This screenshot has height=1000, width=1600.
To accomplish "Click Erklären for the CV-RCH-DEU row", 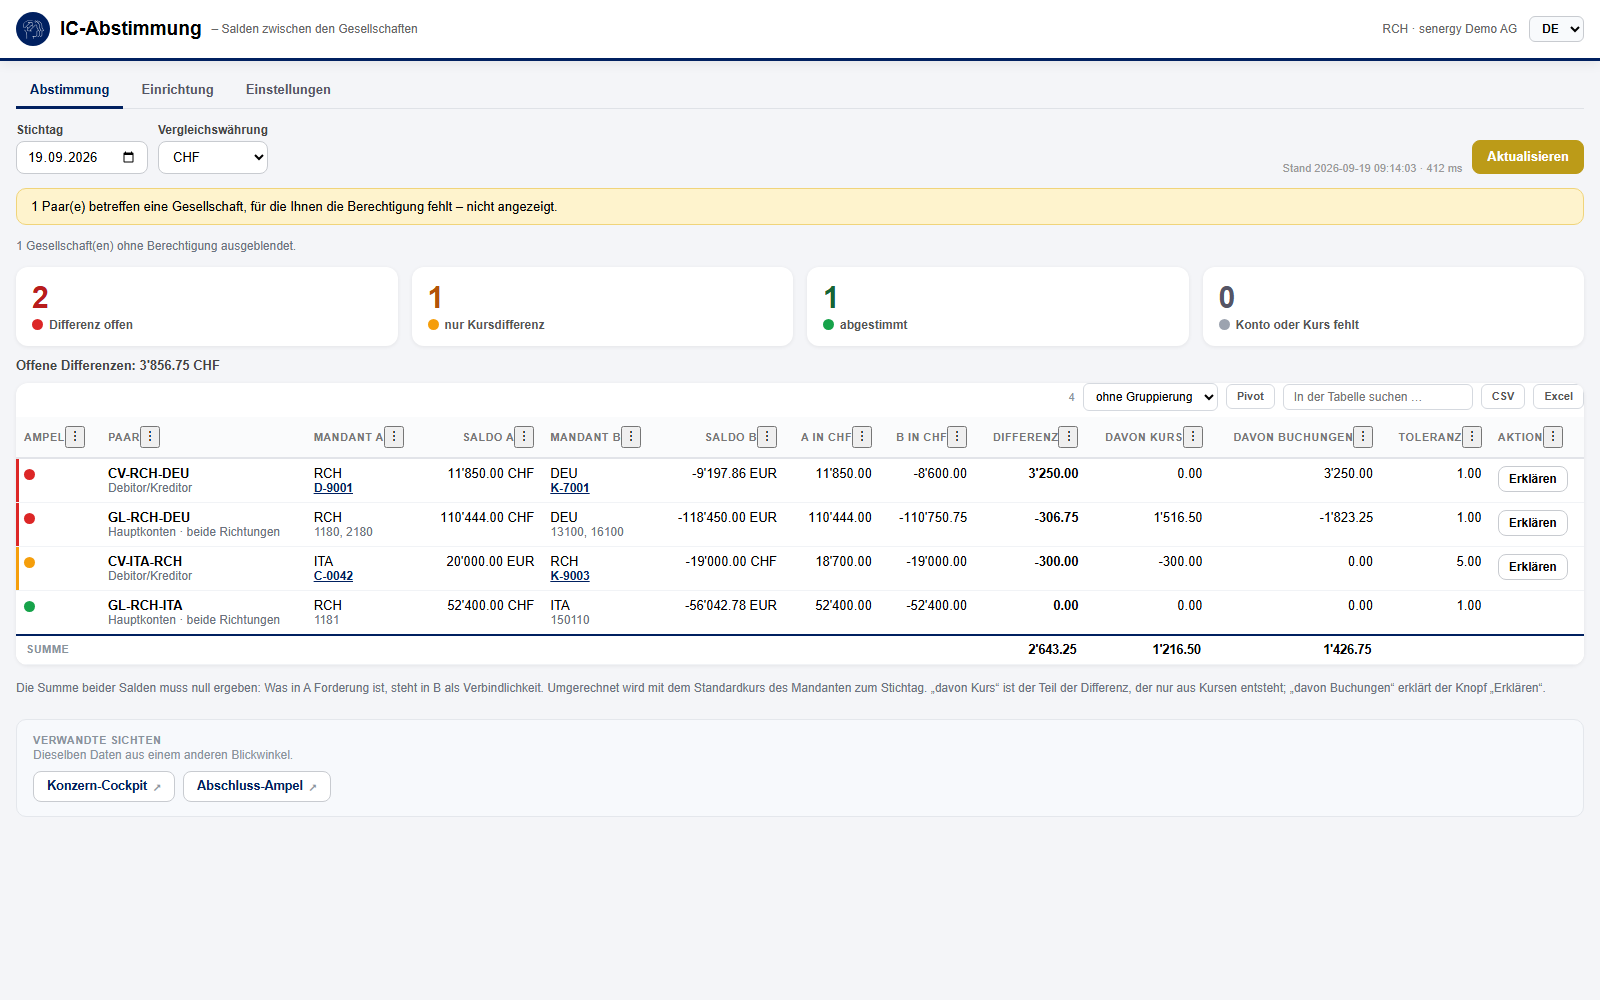I will tap(1532, 479).
